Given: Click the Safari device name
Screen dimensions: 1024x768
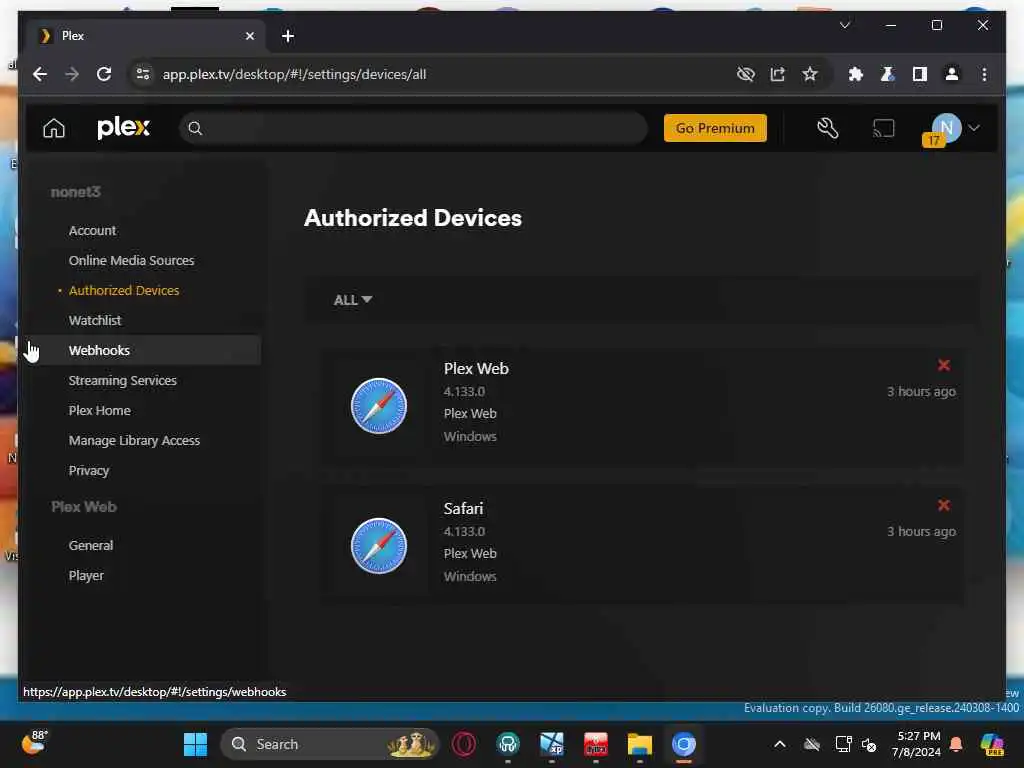Looking at the screenshot, I should 463,508.
